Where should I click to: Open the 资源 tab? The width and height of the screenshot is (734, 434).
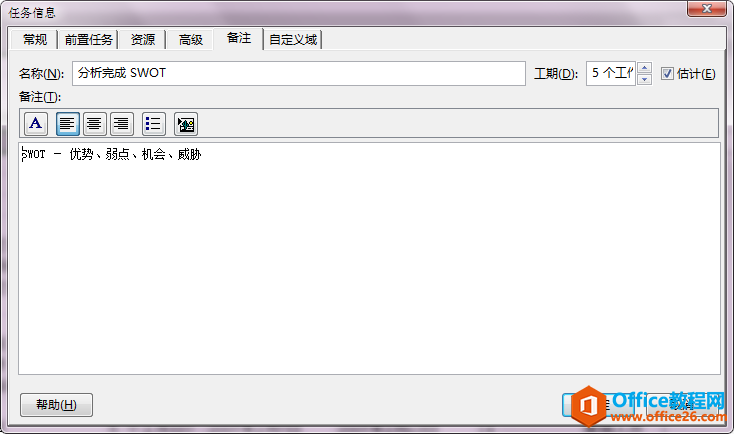tap(142, 40)
